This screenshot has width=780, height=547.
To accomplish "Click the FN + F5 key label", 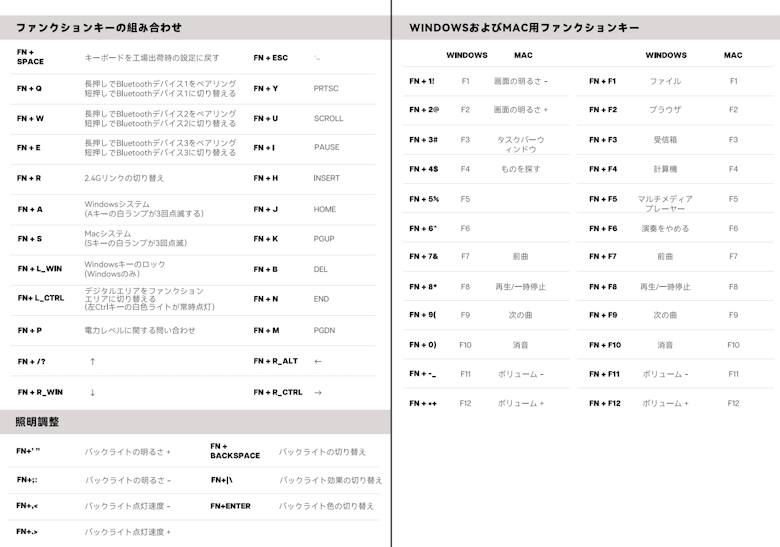I will pos(603,199).
